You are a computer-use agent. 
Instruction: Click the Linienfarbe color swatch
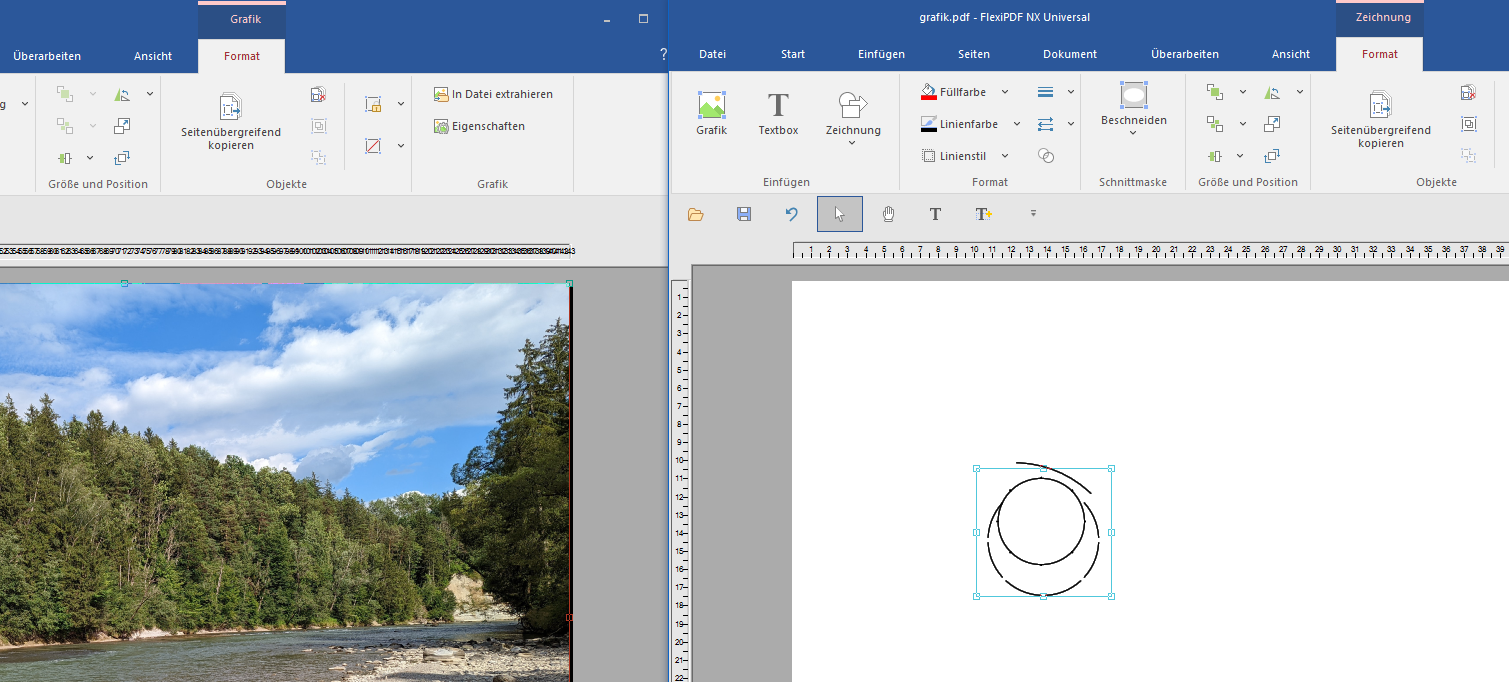[929, 125]
